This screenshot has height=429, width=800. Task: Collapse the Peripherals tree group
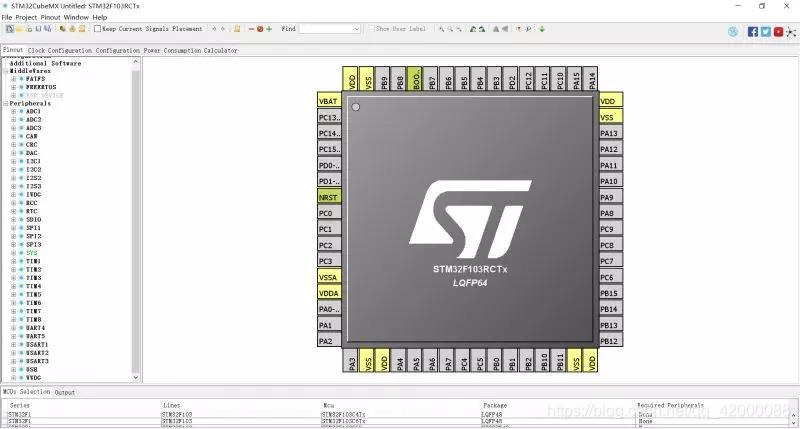pos(6,104)
